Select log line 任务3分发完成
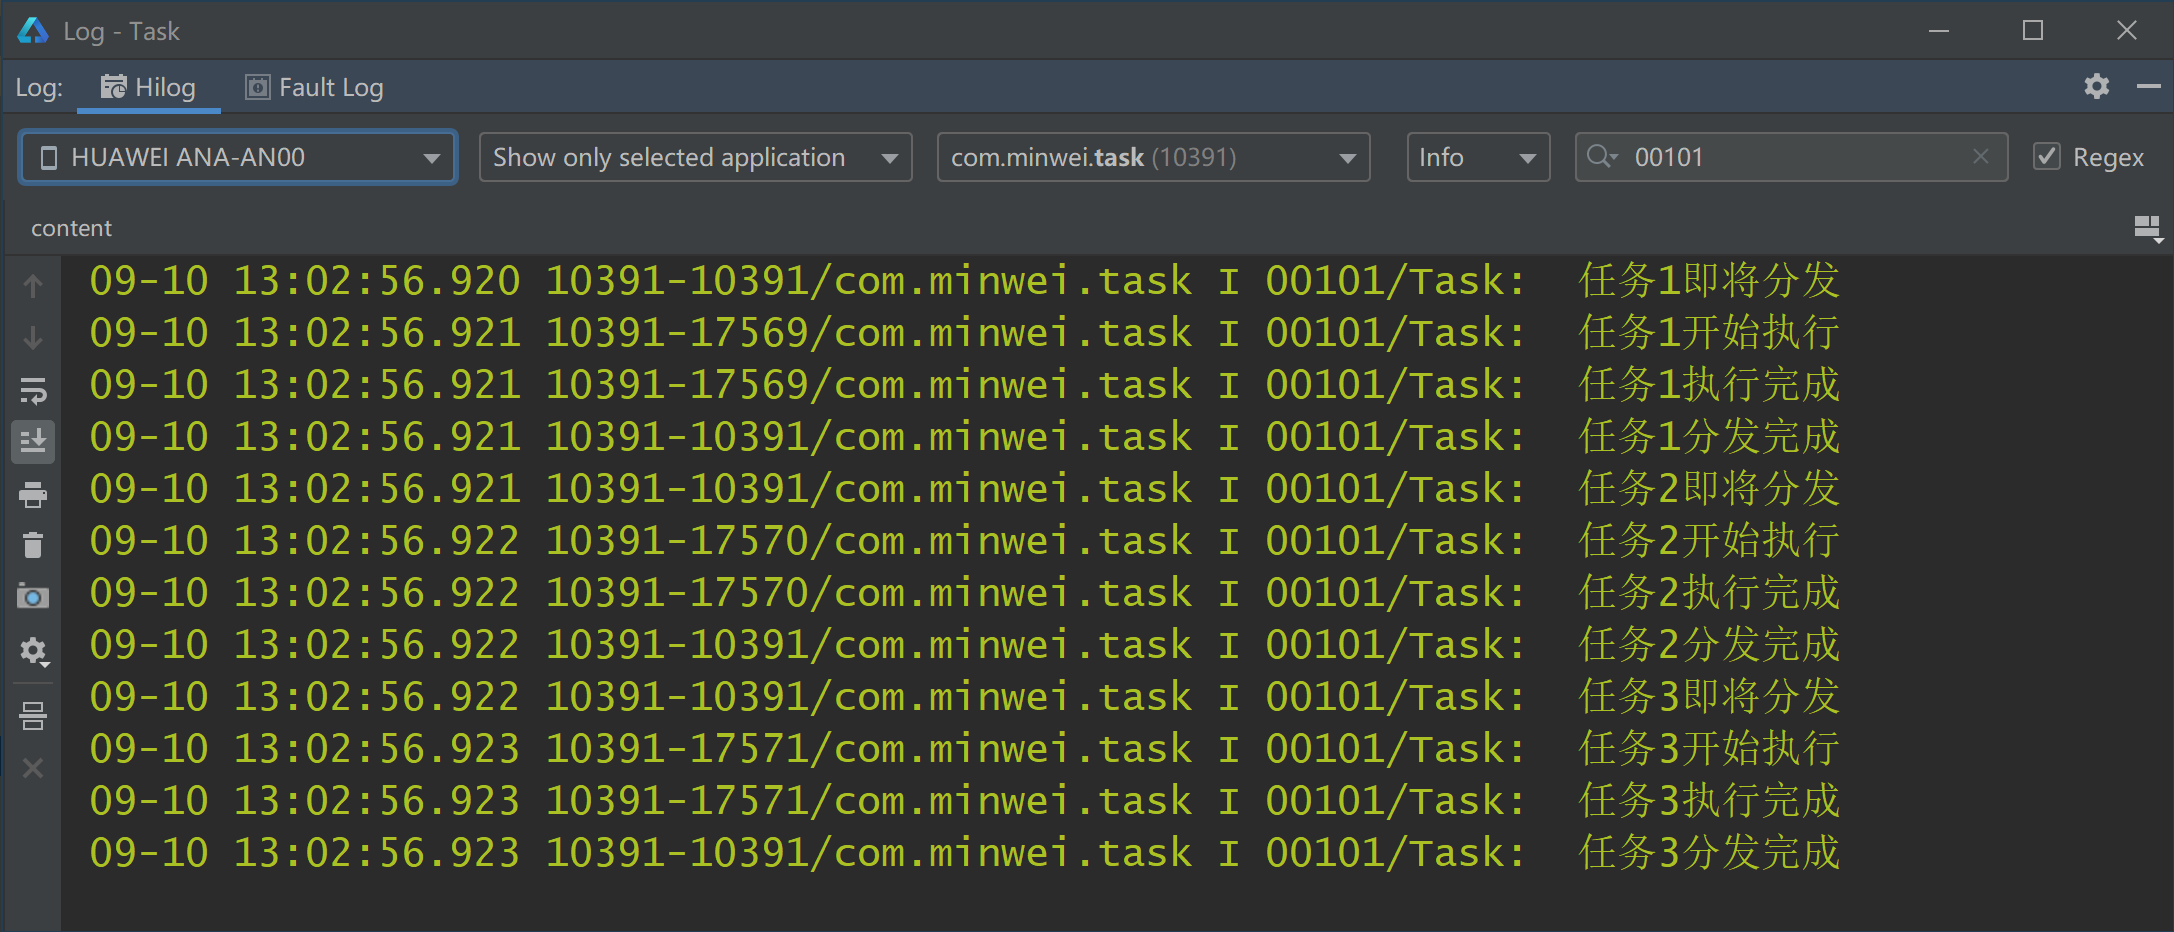The image size is (2174, 932). pyautogui.click(x=964, y=853)
